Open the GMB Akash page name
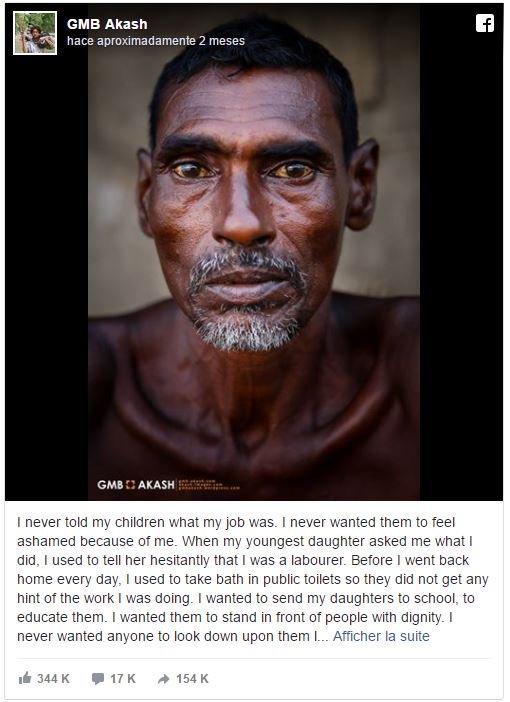Screen dimensions: 510x702 pos(107,24)
